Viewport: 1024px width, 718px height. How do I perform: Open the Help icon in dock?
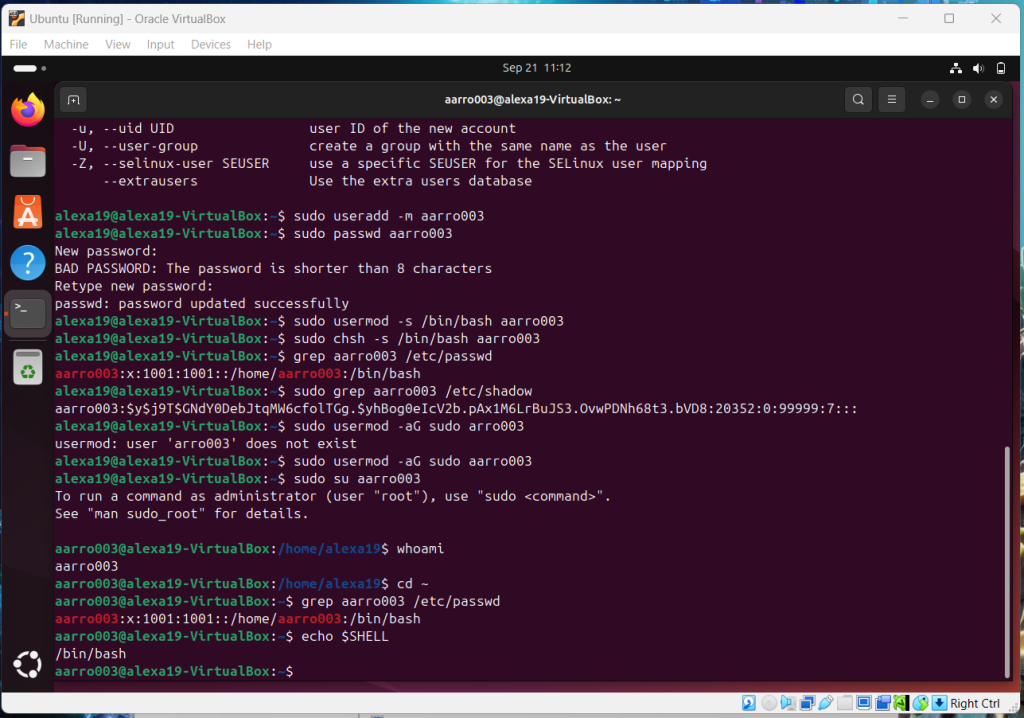[28, 263]
